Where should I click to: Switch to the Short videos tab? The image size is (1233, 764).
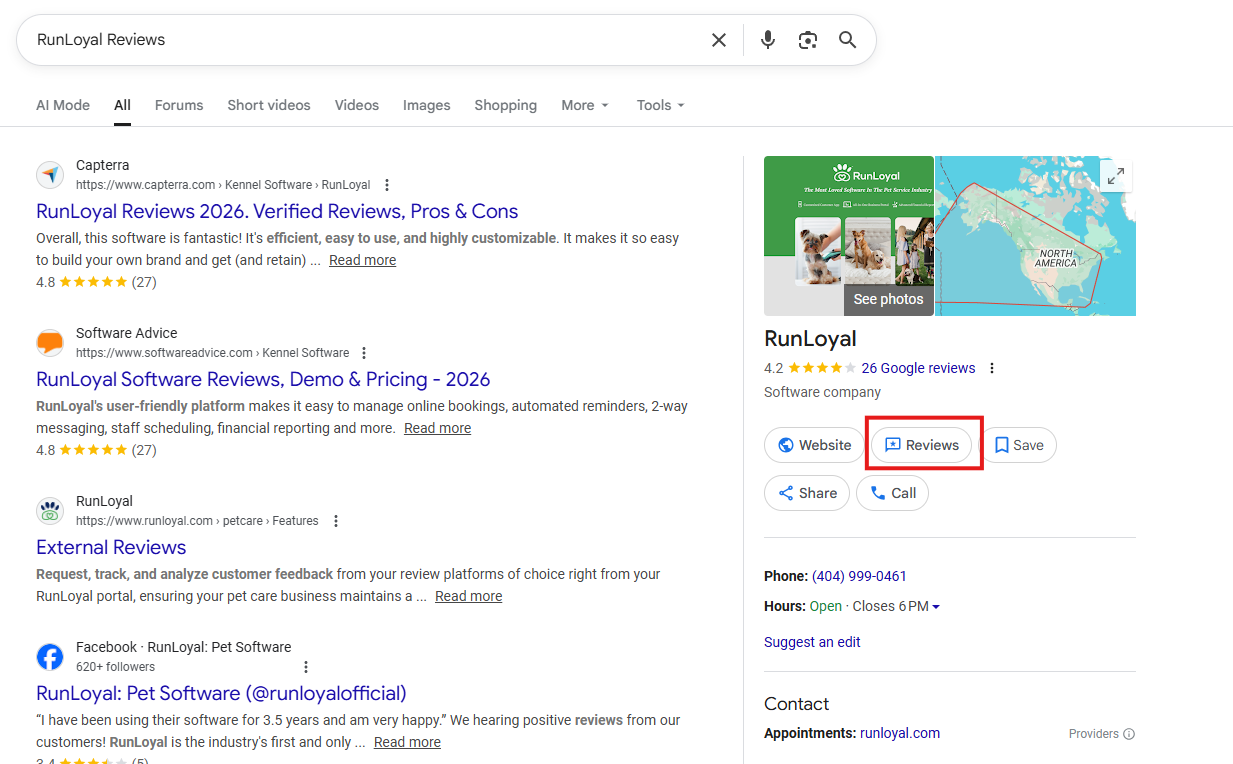(x=269, y=105)
